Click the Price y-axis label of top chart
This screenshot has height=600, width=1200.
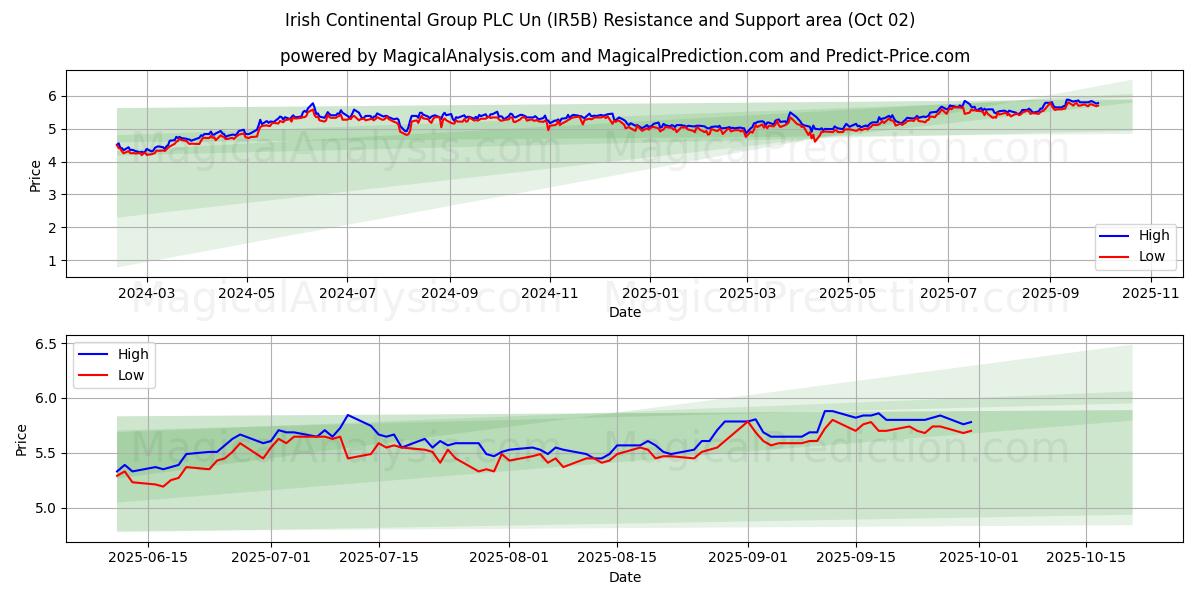point(36,175)
